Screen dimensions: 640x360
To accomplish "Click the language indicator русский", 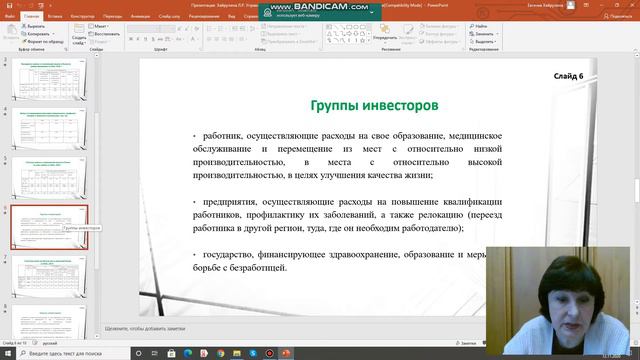I will pyautogui.click(x=50, y=343).
